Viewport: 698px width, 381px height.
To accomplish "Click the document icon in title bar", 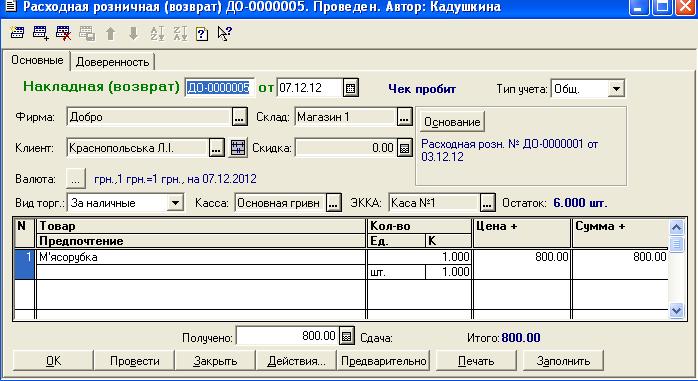I will click(10, 7).
